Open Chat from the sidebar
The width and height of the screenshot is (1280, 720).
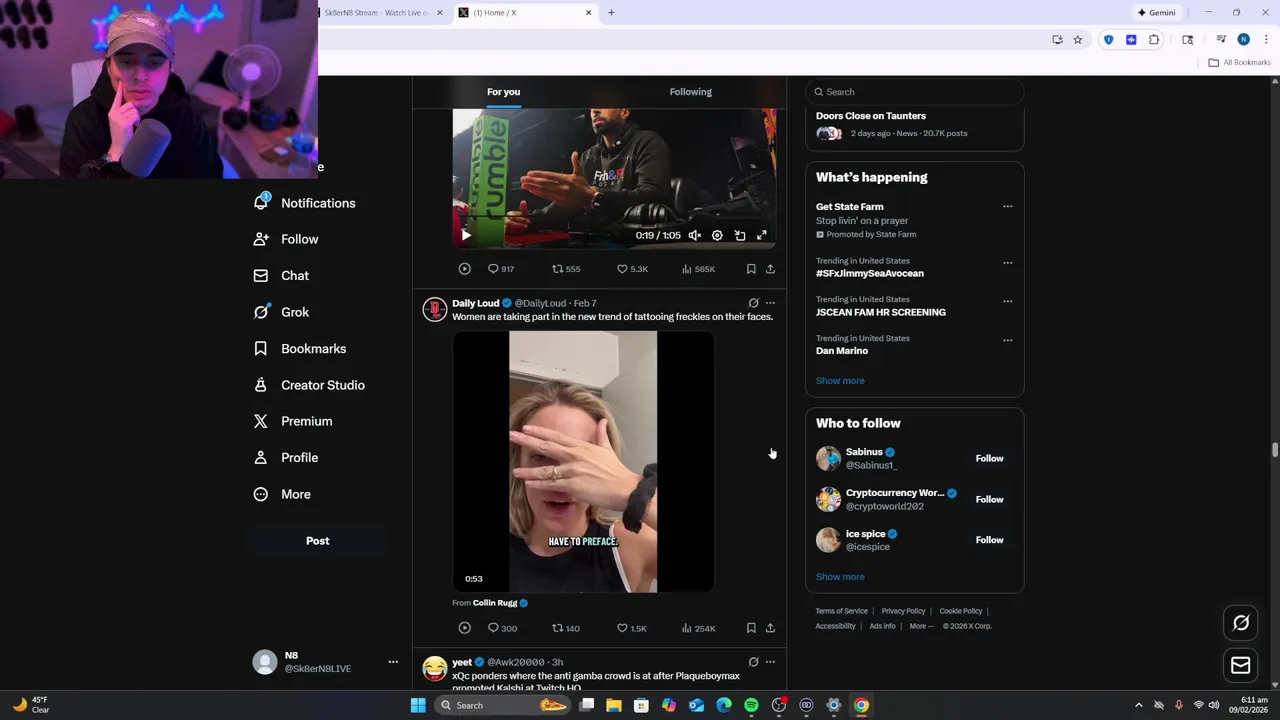coord(281,276)
